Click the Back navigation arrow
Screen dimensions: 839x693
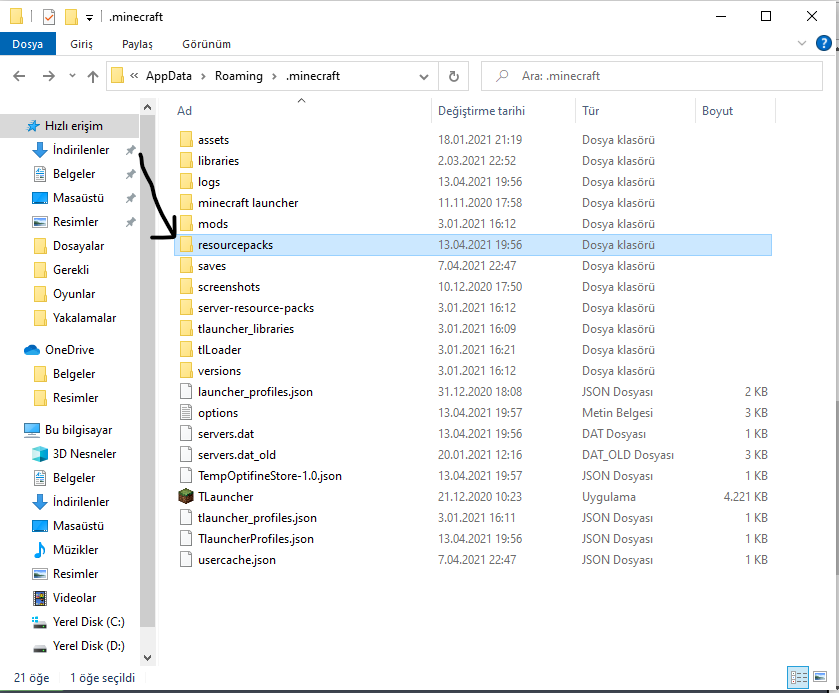[x=19, y=76]
